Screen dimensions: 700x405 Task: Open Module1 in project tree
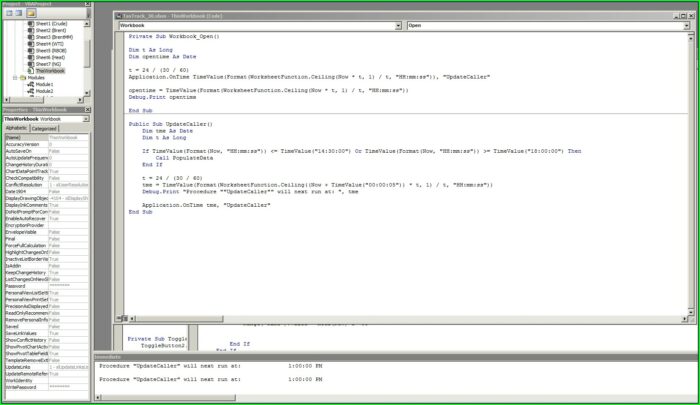[x=44, y=84]
